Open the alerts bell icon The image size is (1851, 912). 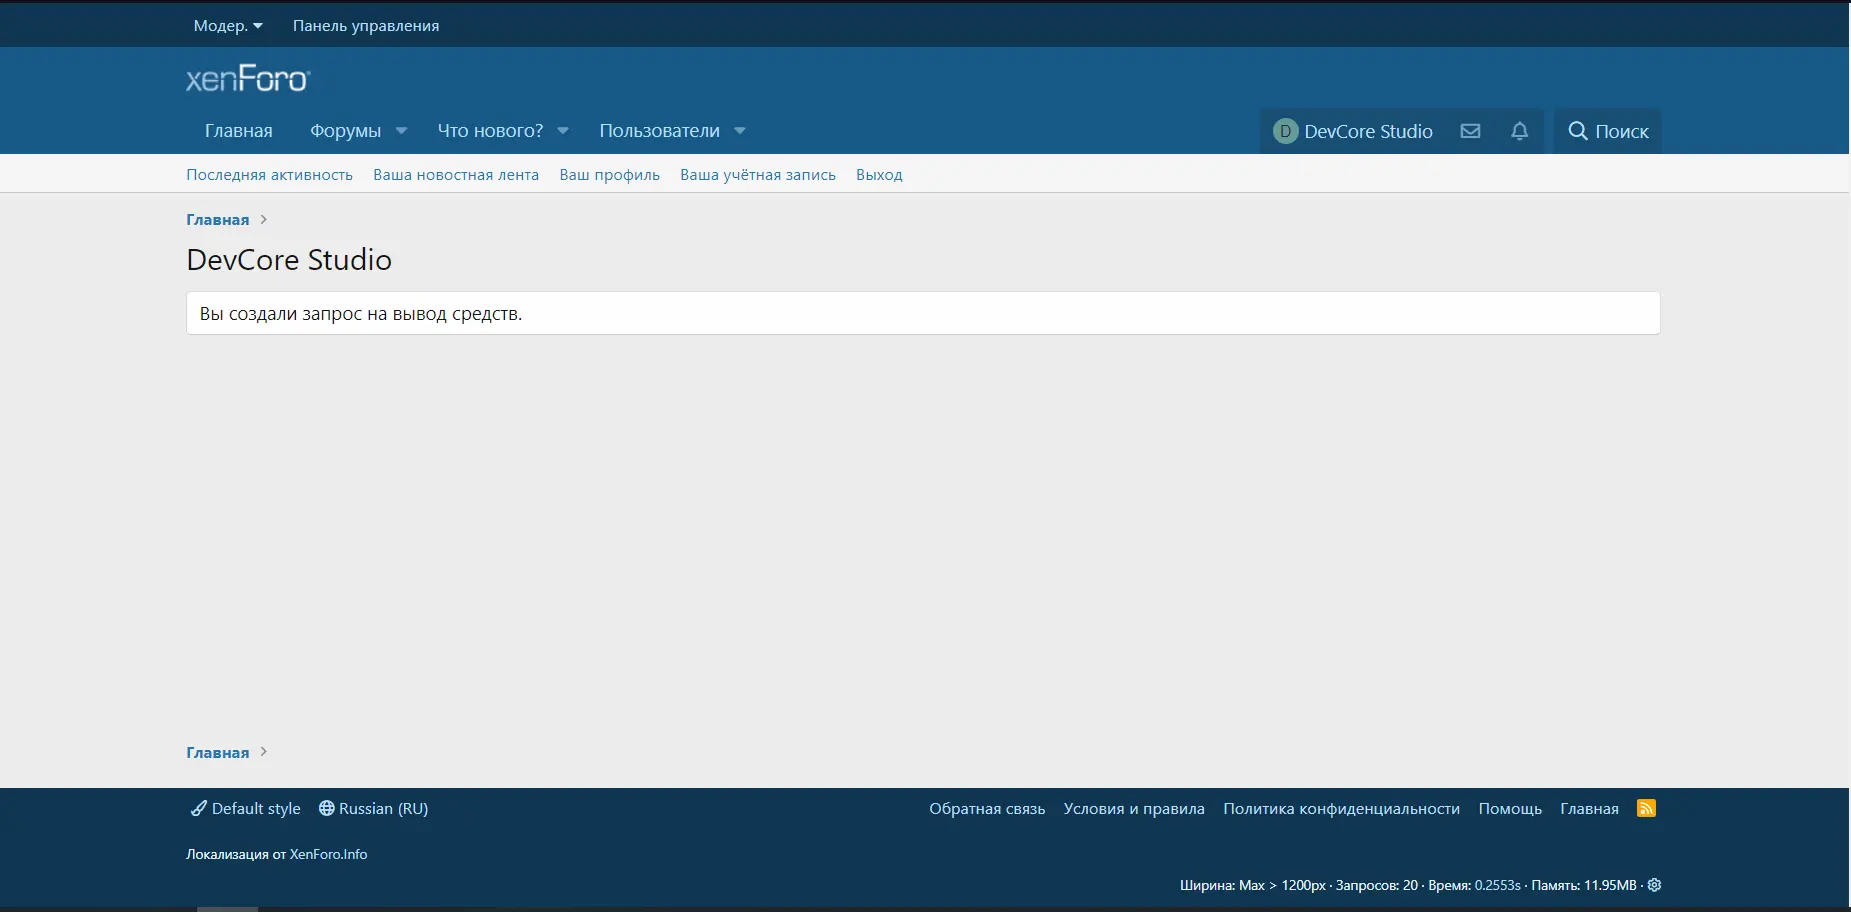point(1519,131)
